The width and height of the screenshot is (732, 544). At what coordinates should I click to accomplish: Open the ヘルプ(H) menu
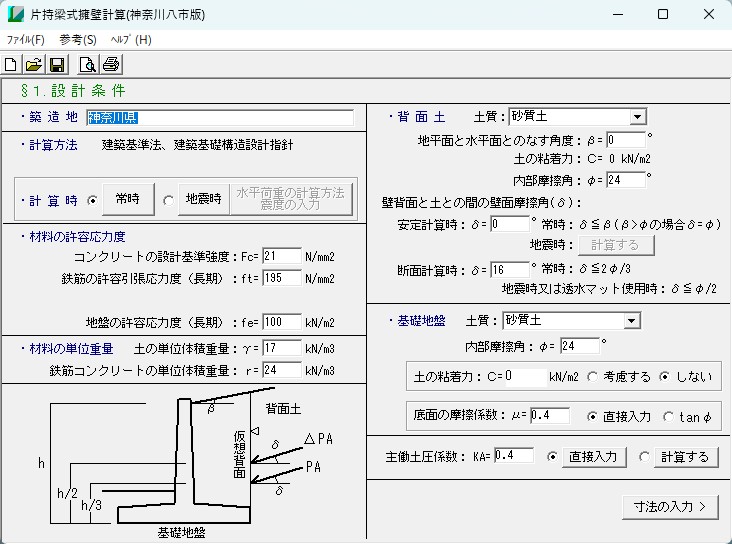[x=130, y=40]
